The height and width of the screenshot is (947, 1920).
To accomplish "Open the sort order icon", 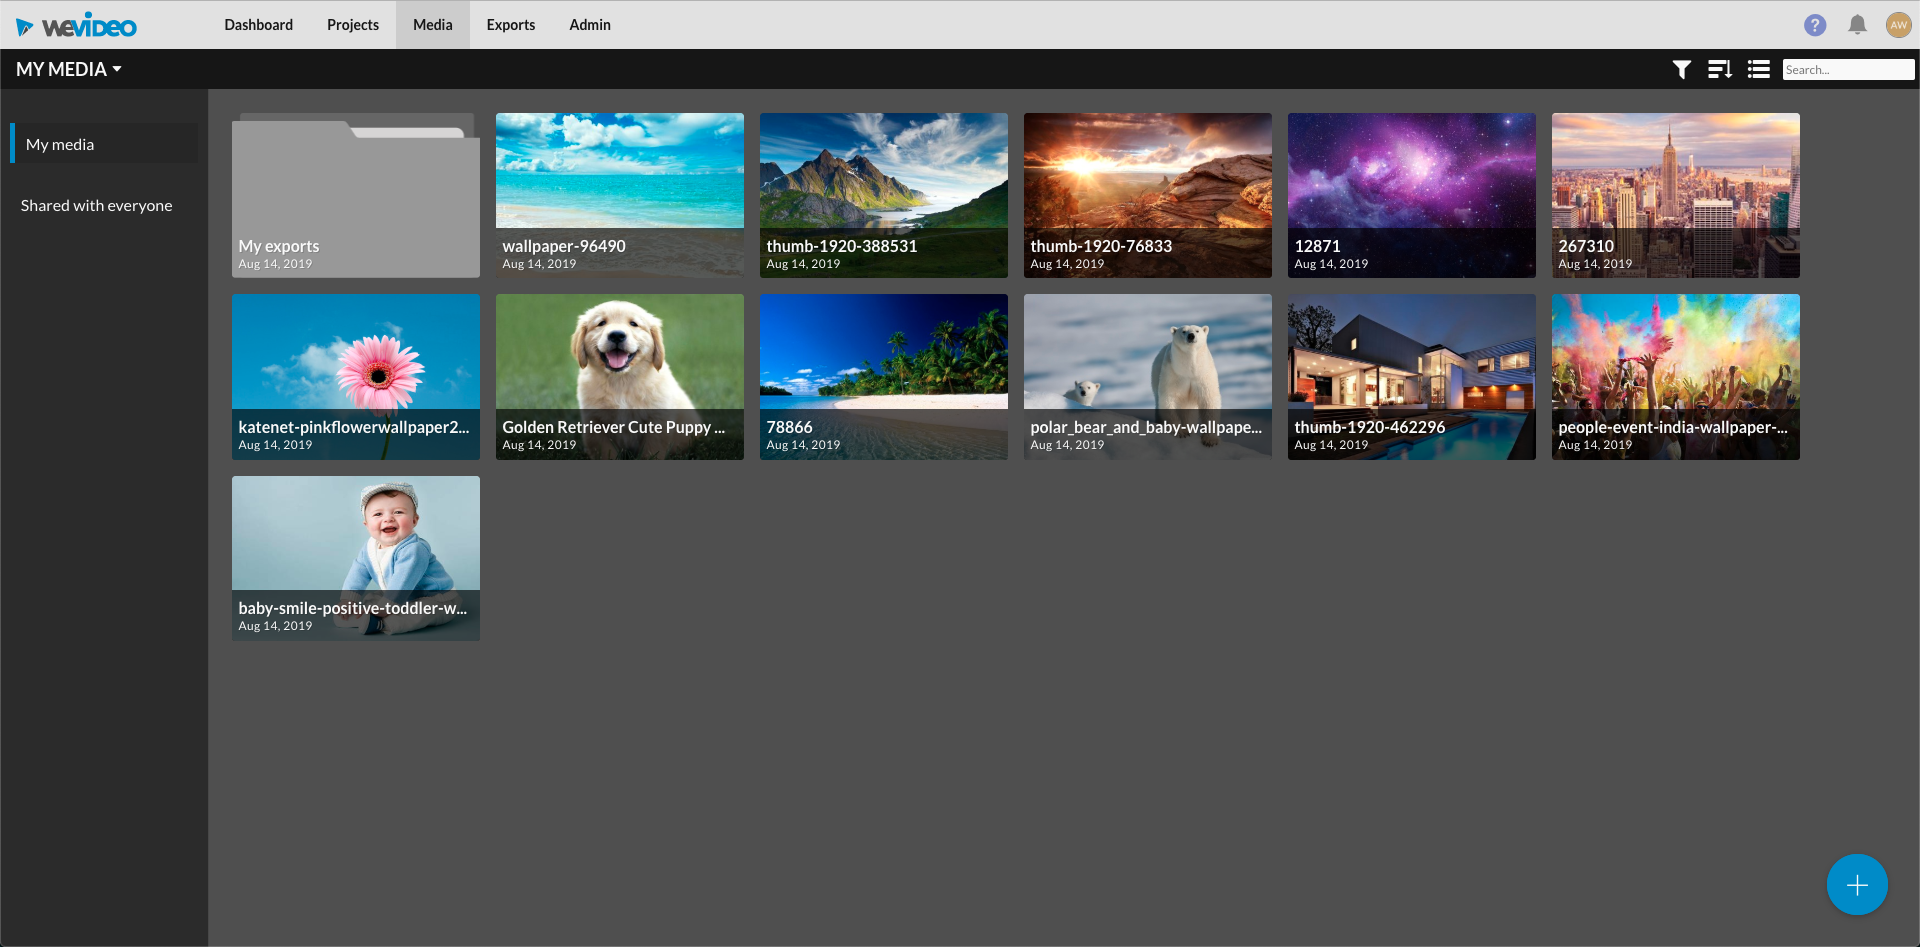I will 1720,69.
